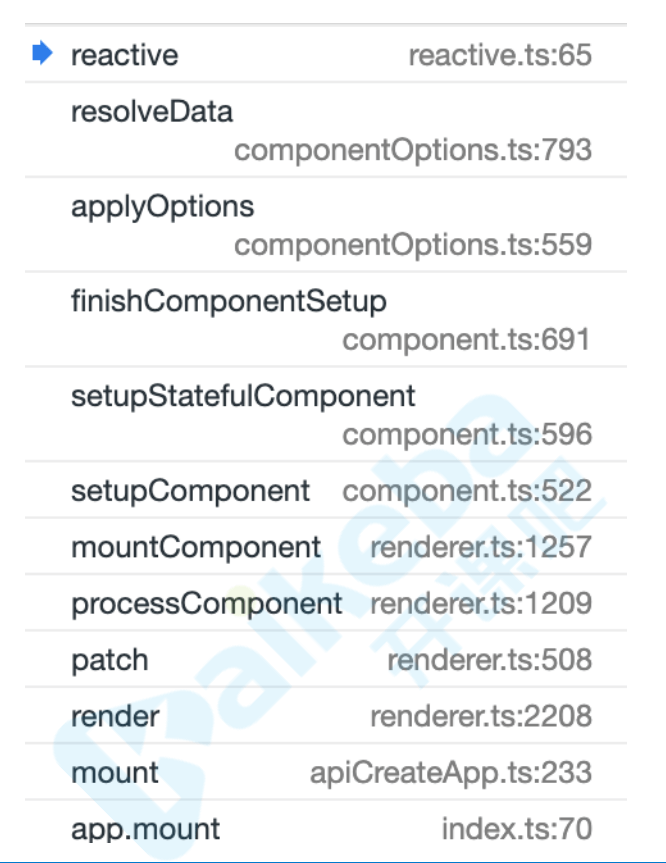Image resolution: width=666 pixels, height=863 pixels.
Task: Open the componentOptions.ts:559 source location
Action: coord(413,244)
